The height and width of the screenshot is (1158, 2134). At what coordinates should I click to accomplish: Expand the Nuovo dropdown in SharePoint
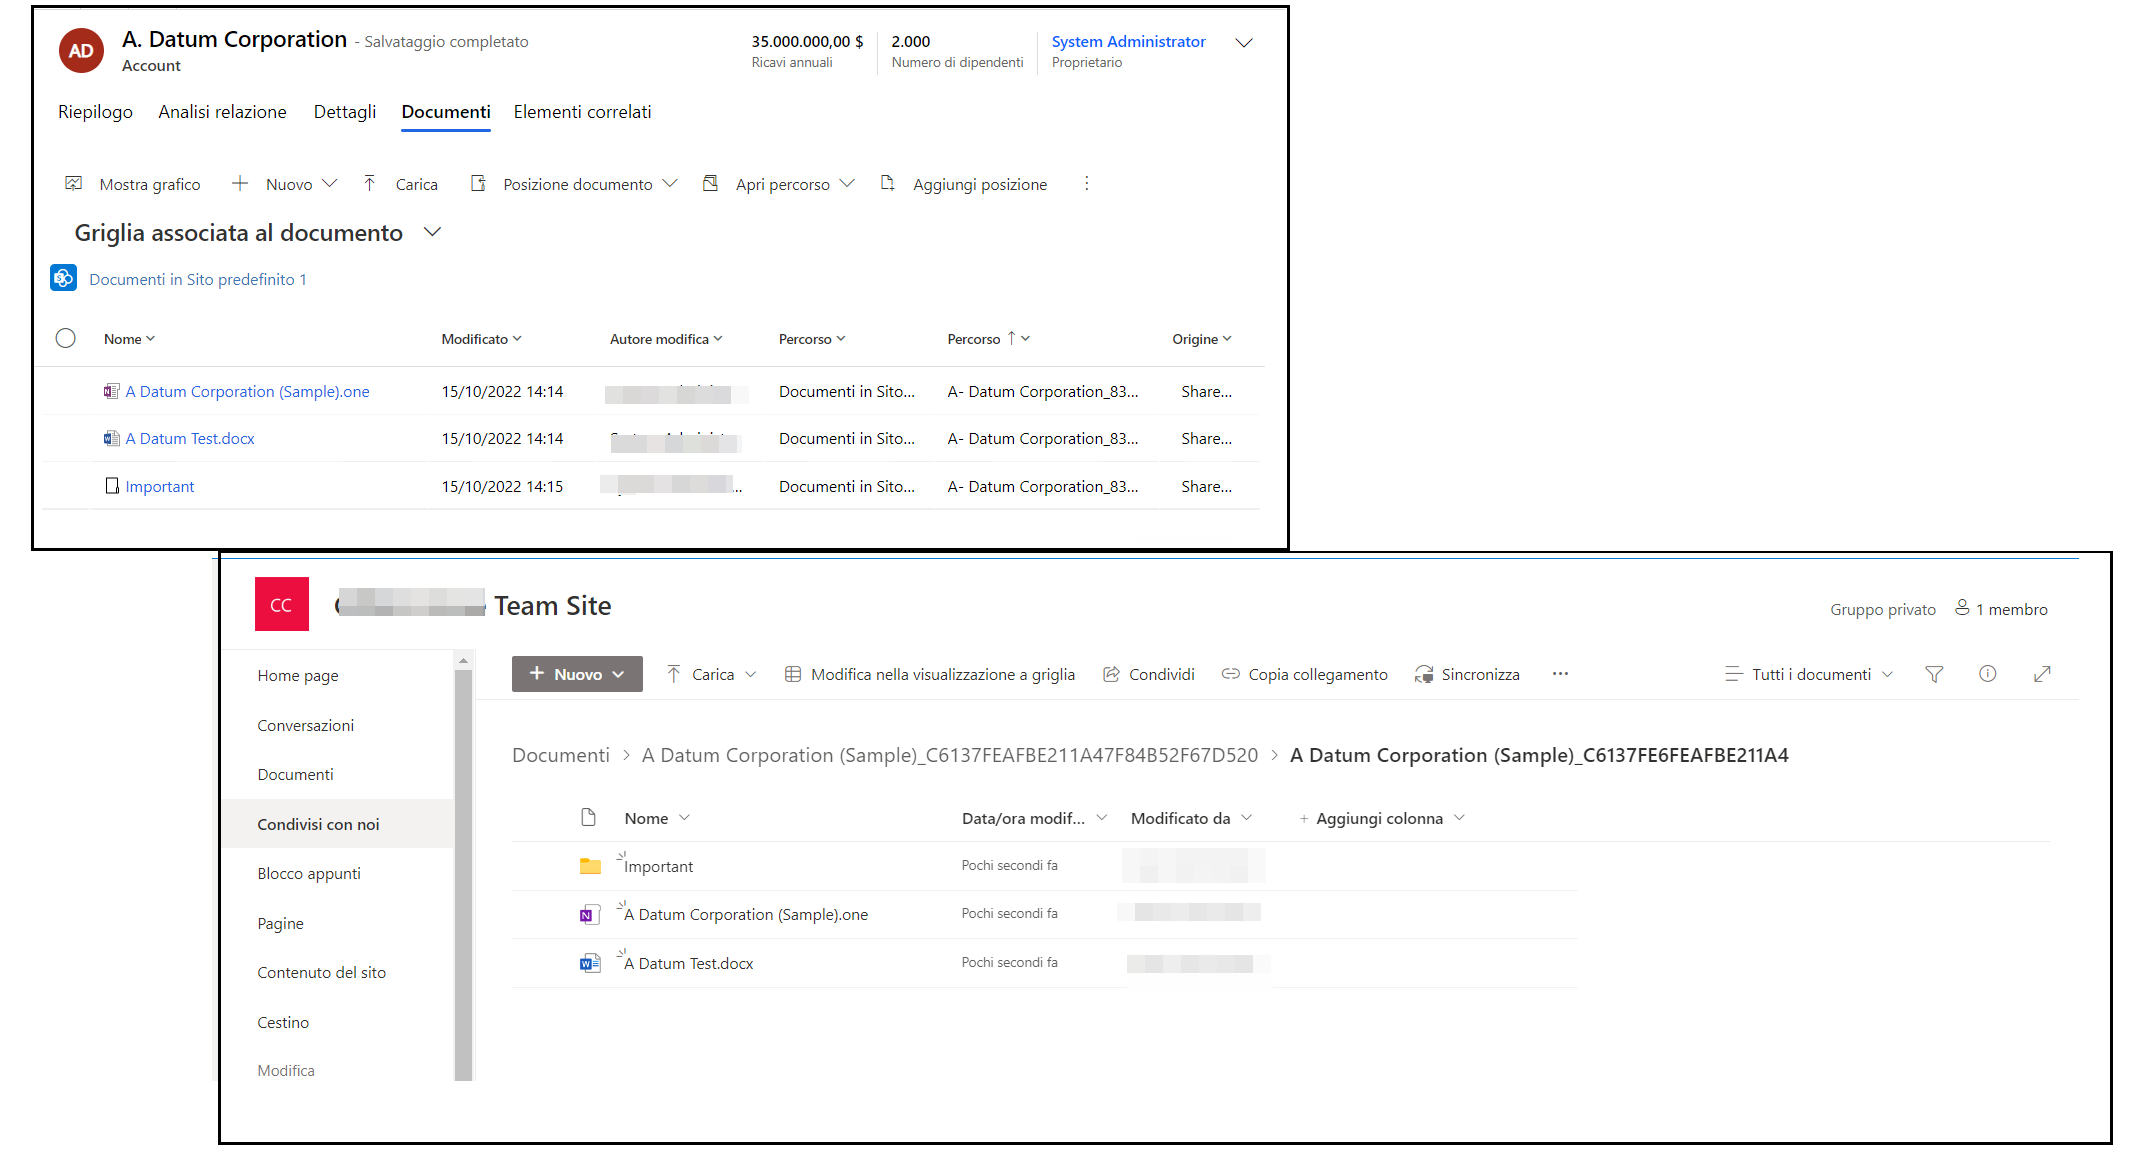620,674
